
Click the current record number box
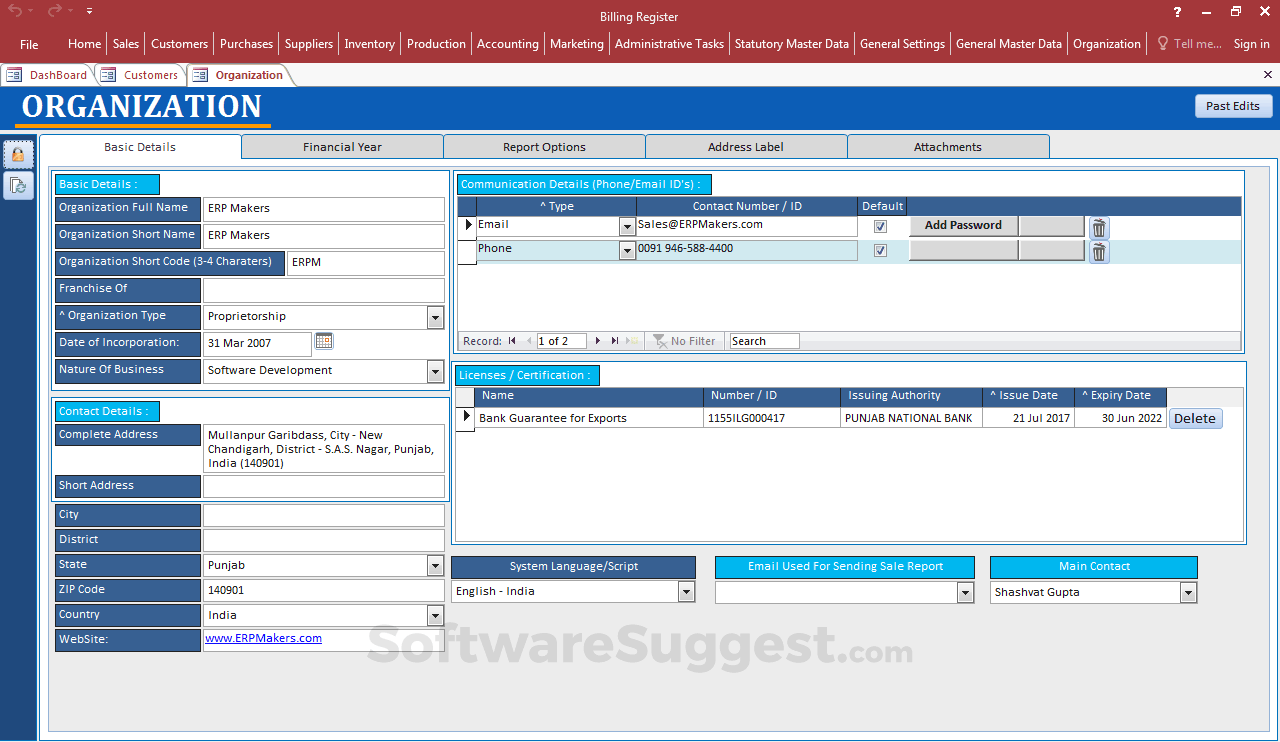point(562,341)
